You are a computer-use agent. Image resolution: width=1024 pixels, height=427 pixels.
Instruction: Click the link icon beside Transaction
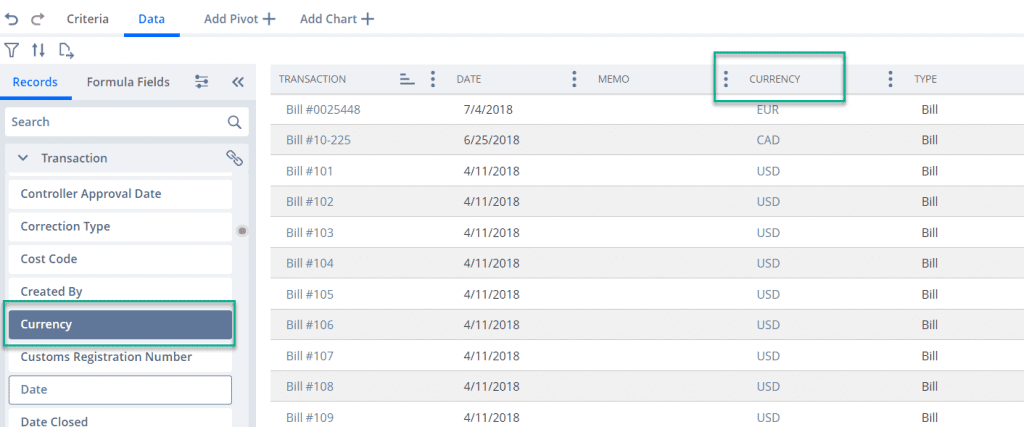(x=234, y=158)
